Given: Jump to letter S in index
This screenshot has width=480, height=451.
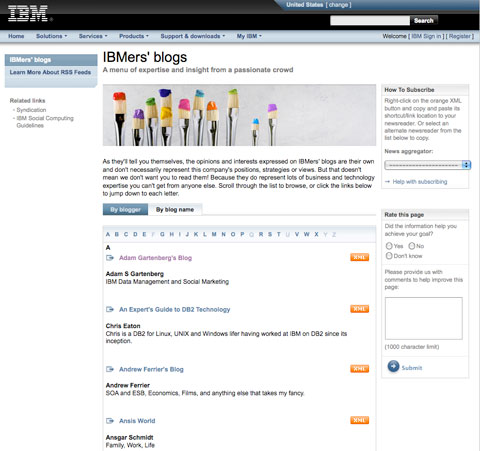Looking at the screenshot, I should pos(270,234).
